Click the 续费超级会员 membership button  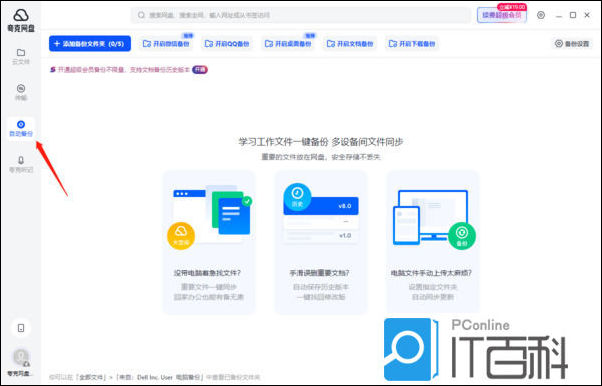[501, 15]
